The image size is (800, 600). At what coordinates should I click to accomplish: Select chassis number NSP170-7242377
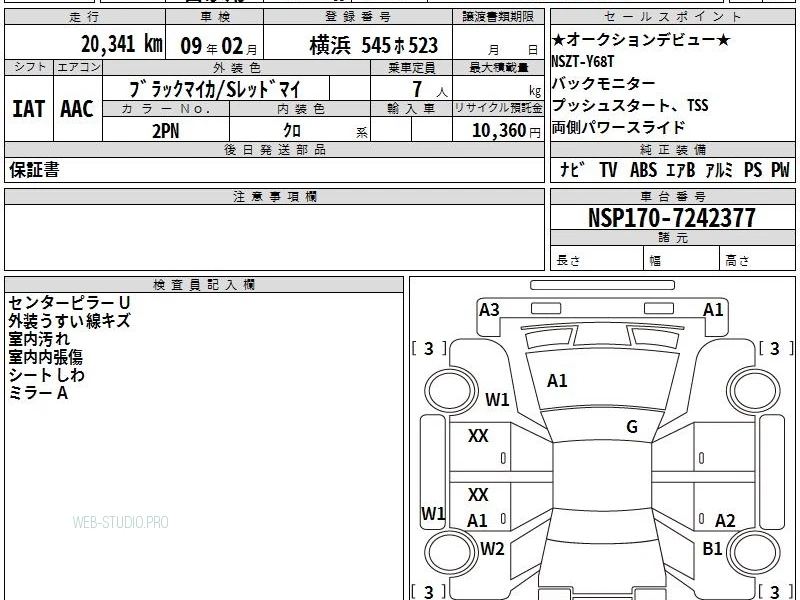(671, 218)
